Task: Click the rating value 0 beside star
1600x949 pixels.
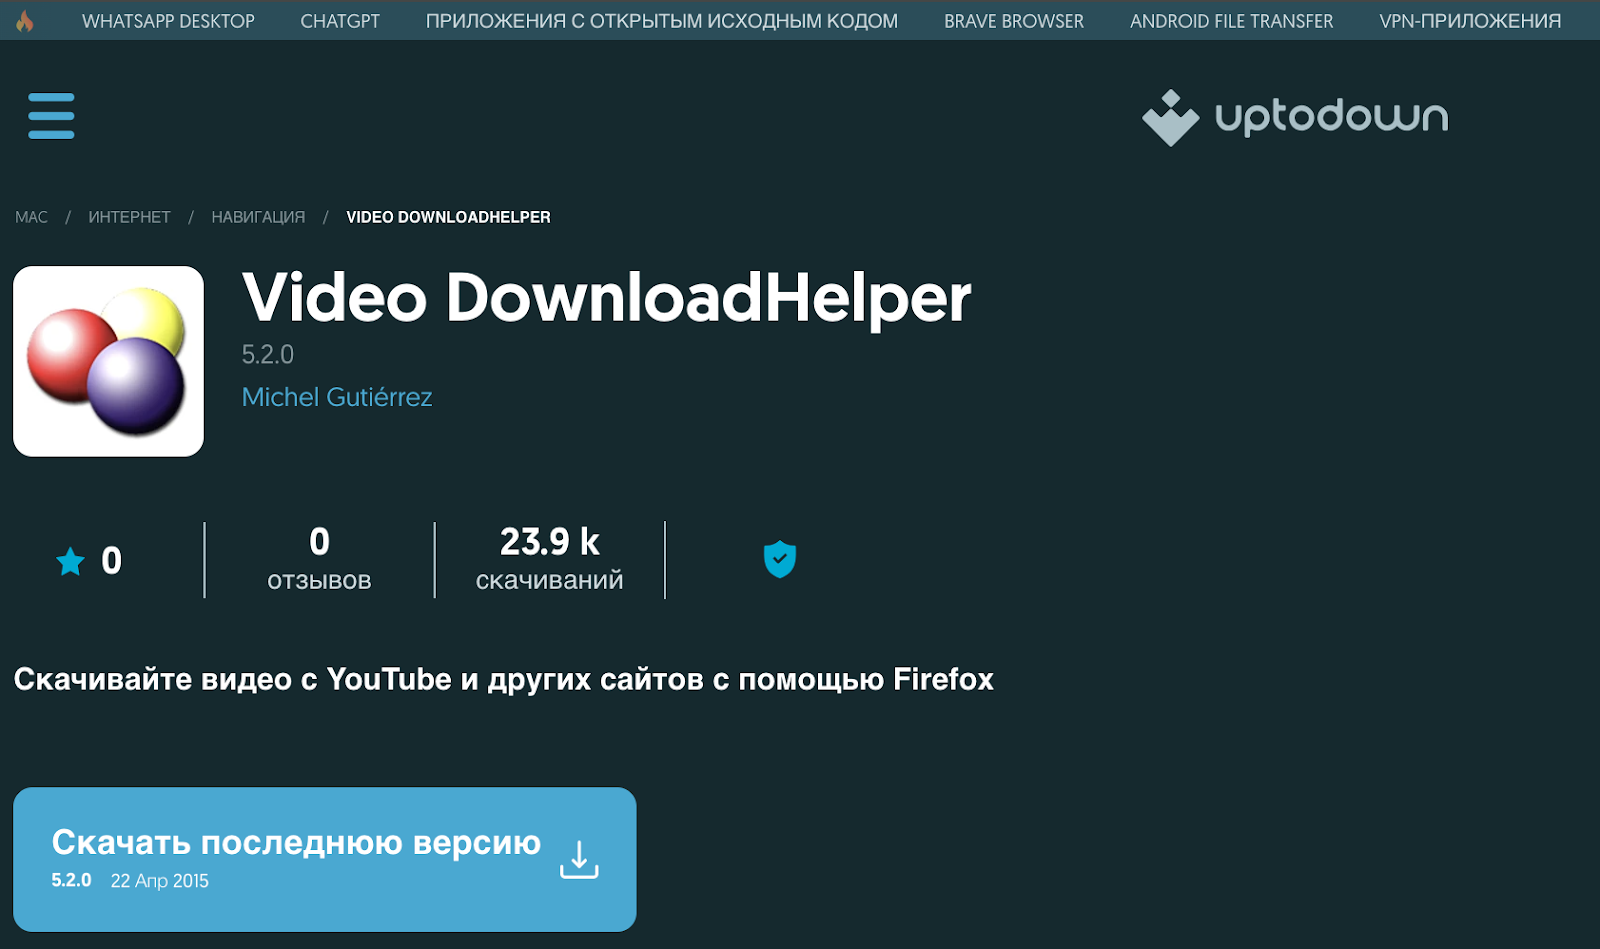Action: click(x=111, y=561)
